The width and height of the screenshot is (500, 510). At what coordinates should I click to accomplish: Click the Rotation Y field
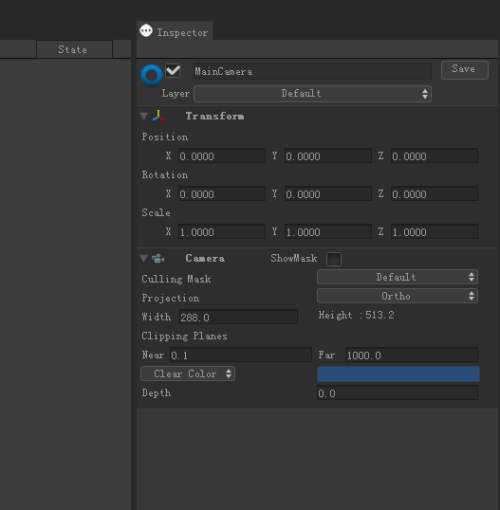(328, 194)
